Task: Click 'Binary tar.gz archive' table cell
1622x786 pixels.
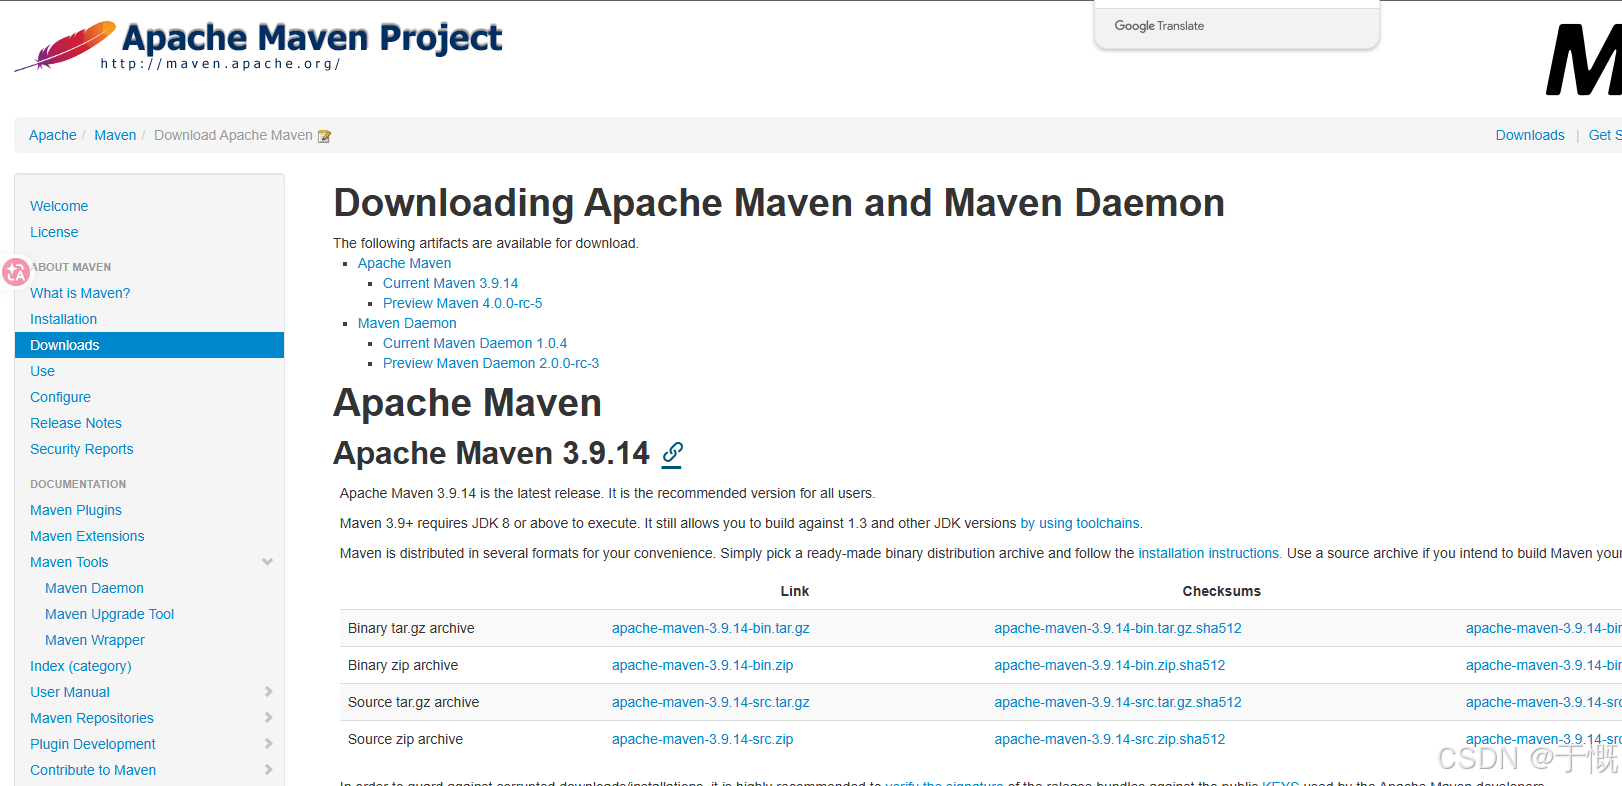Action: pyautogui.click(x=411, y=628)
